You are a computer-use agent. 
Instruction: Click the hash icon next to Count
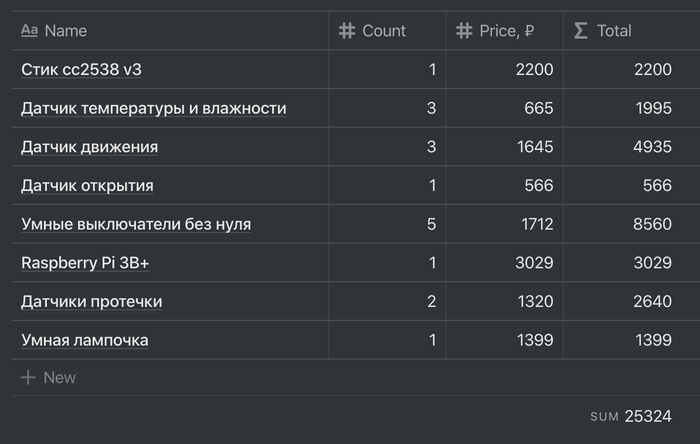347,31
